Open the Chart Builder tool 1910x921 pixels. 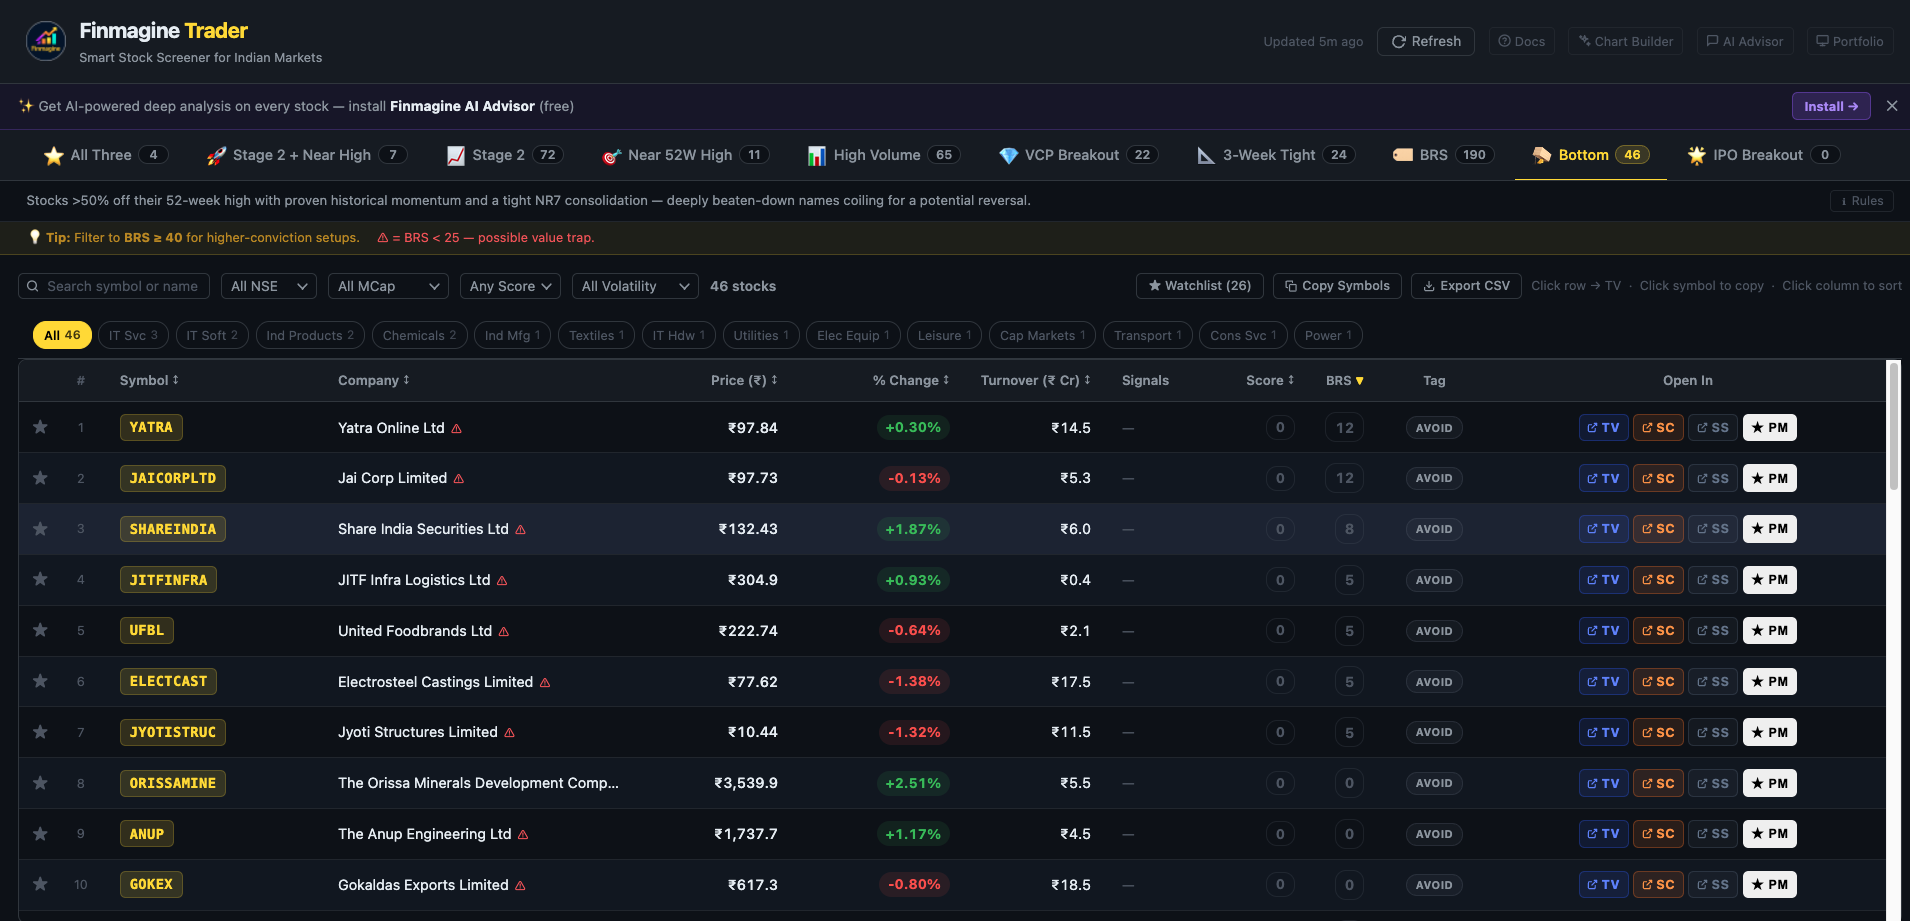coord(1625,41)
